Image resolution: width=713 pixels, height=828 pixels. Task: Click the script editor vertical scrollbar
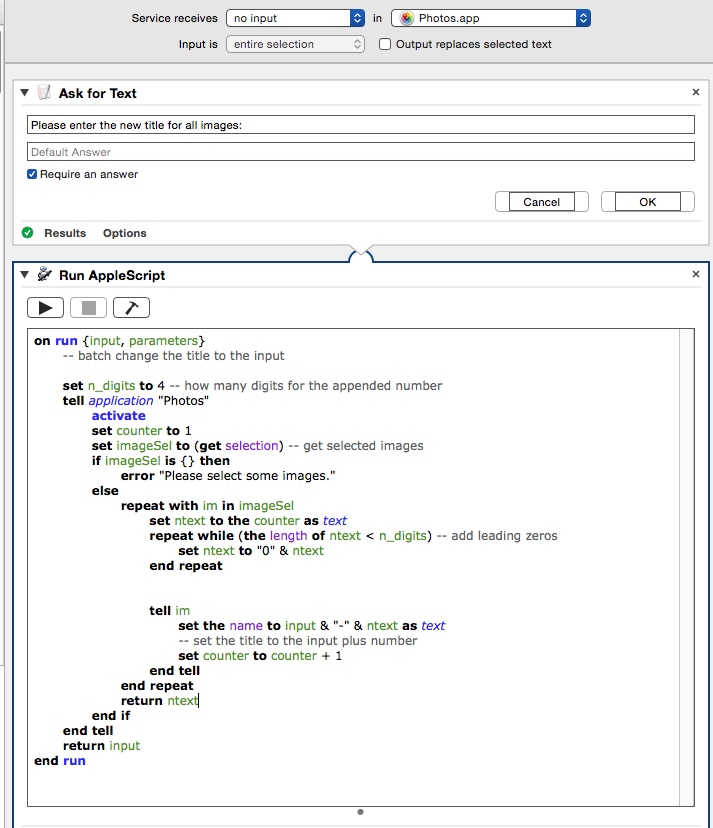(x=687, y=567)
